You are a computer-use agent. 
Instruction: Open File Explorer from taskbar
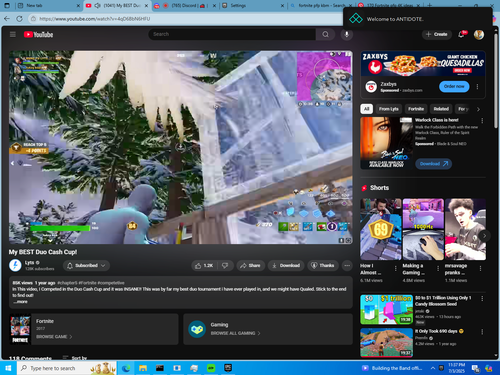[143, 368]
